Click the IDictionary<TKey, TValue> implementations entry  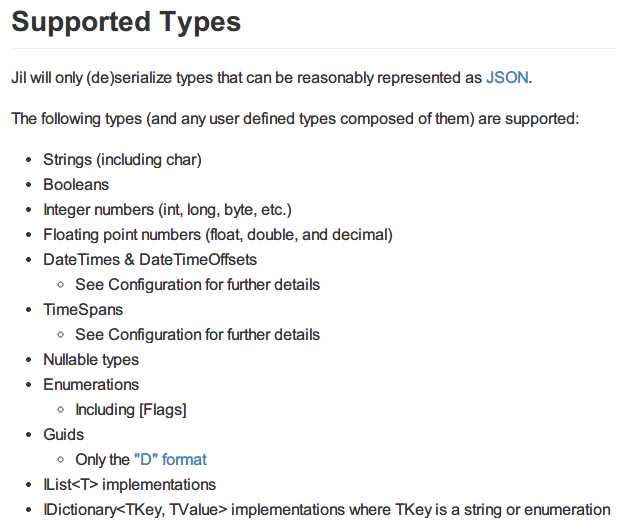(x=326, y=509)
